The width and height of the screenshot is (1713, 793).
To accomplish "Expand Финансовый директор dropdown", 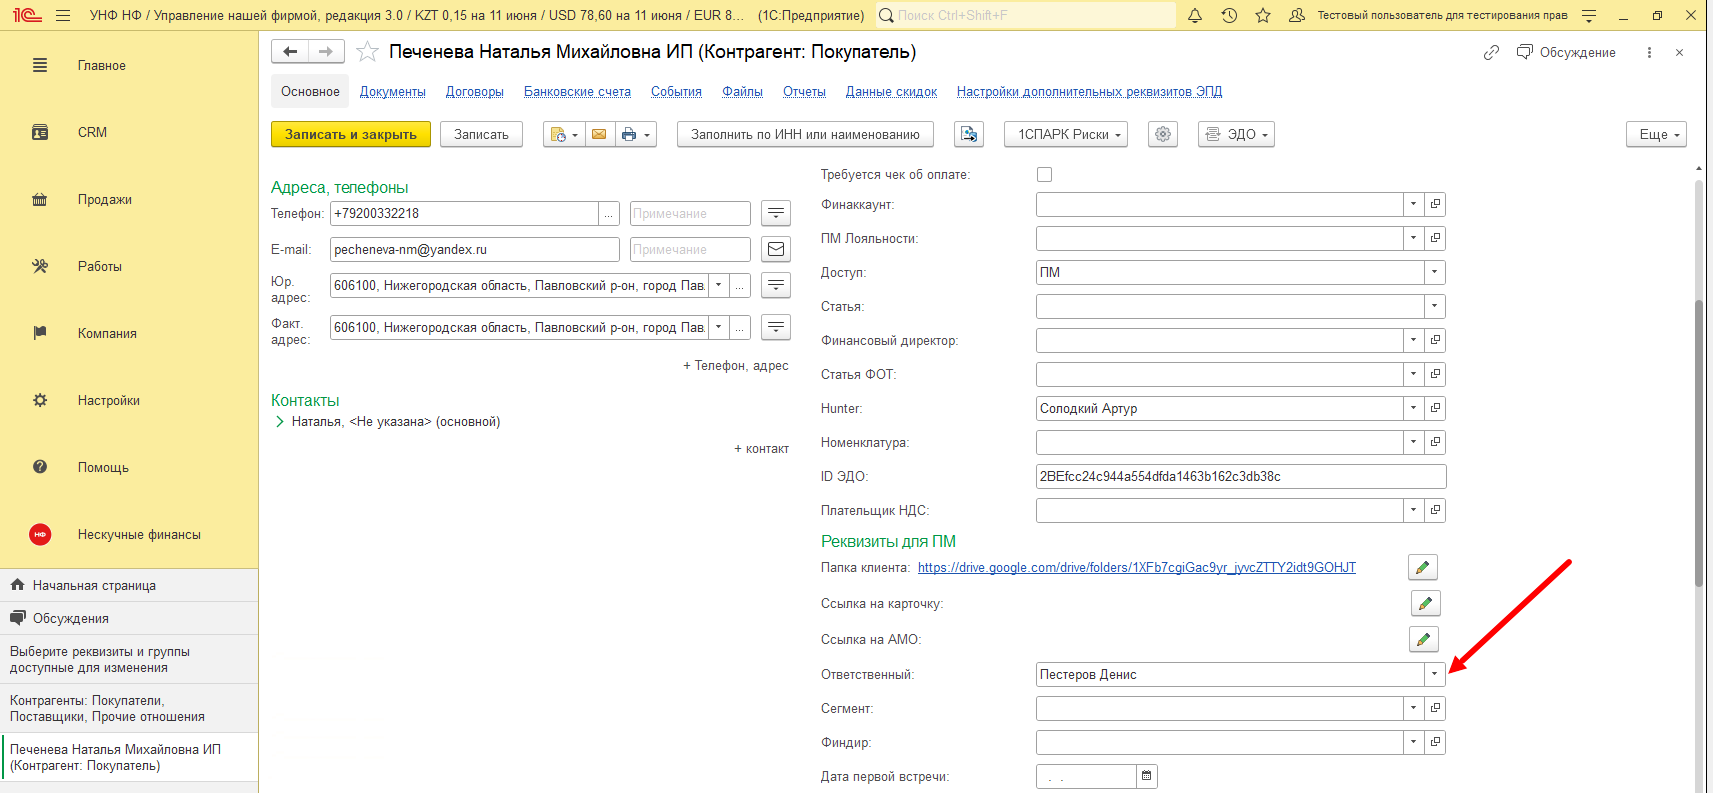I will pos(1413,340).
